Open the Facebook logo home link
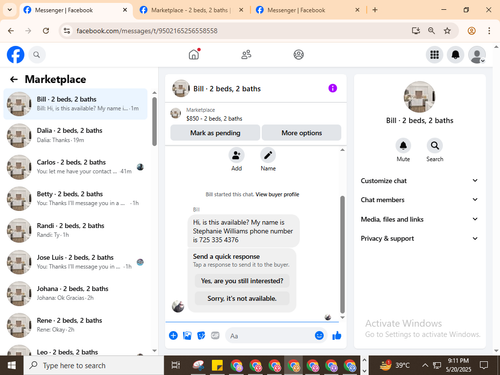The image size is (500, 375). pos(15,55)
